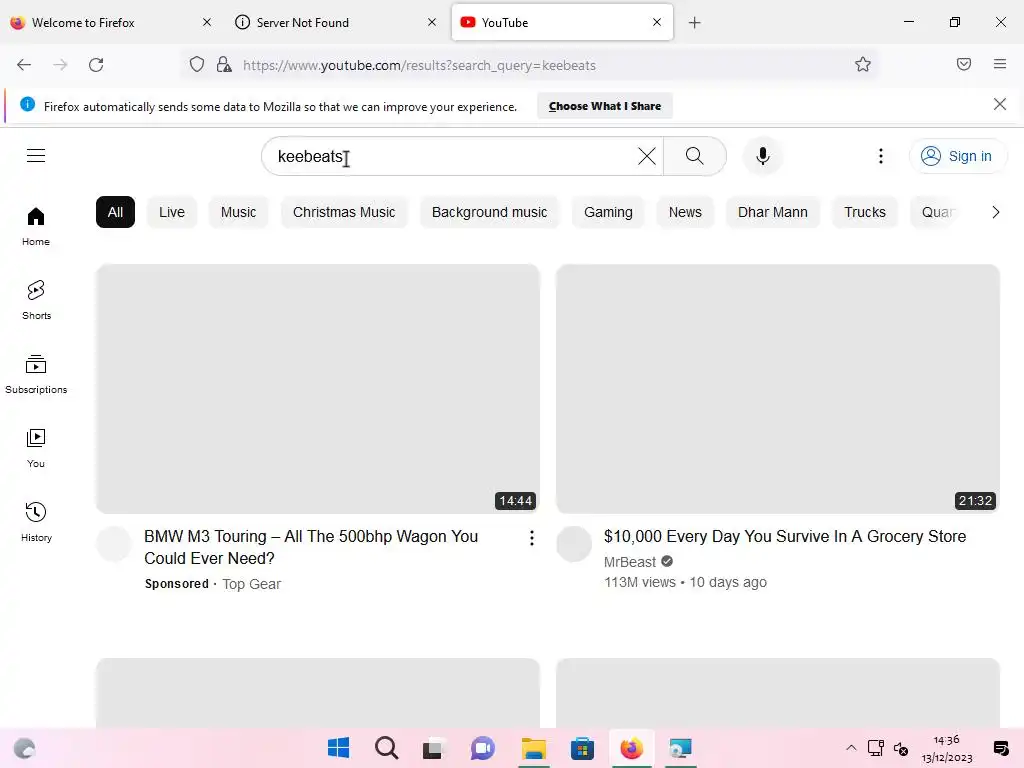Open Subscriptions in sidebar
Viewport: 1024px width, 768px height.
[36, 374]
